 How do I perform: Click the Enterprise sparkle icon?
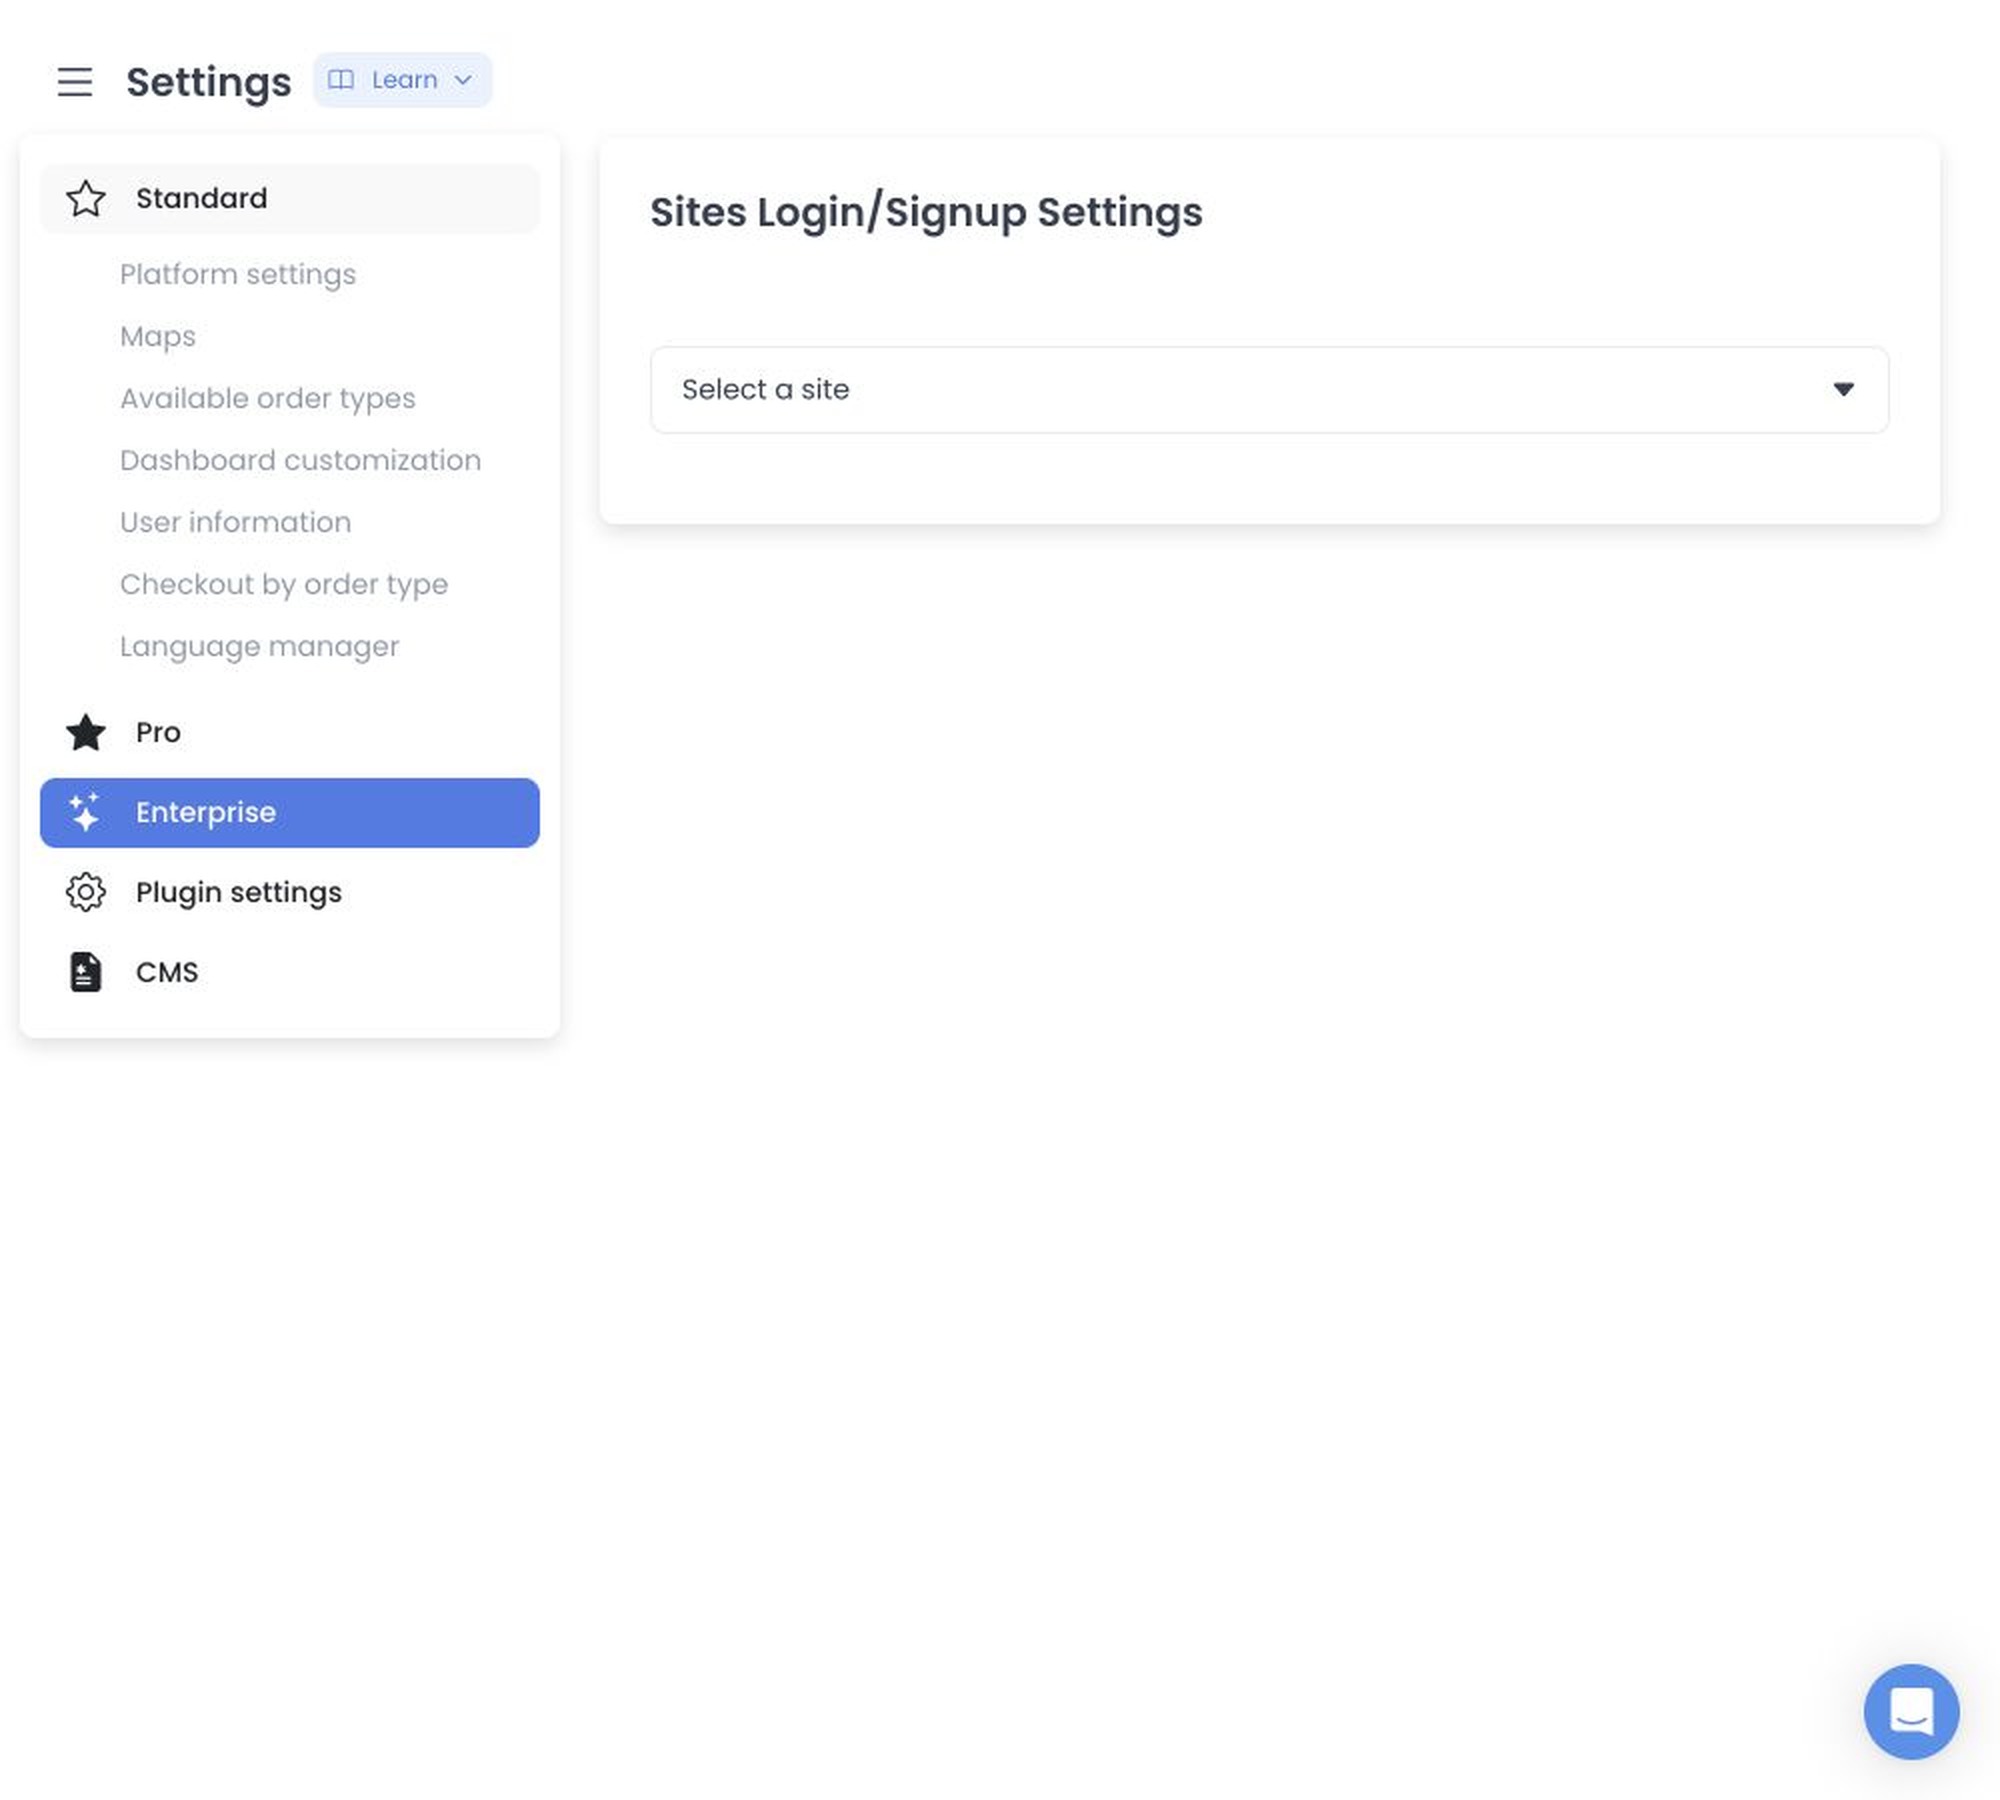click(x=86, y=812)
